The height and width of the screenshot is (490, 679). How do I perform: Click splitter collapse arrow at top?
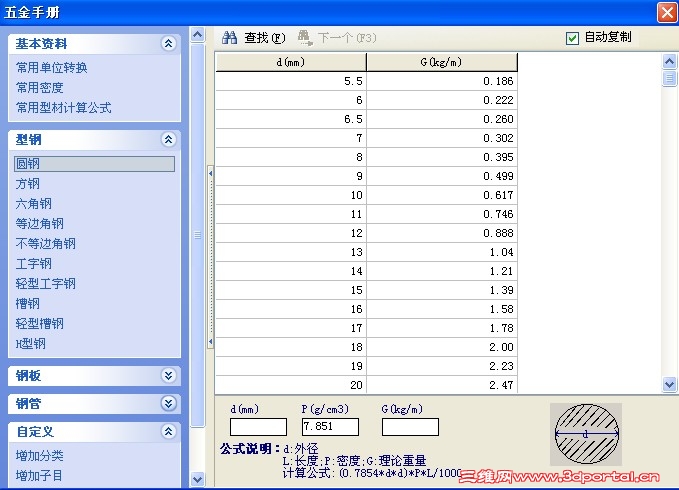coord(210,173)
